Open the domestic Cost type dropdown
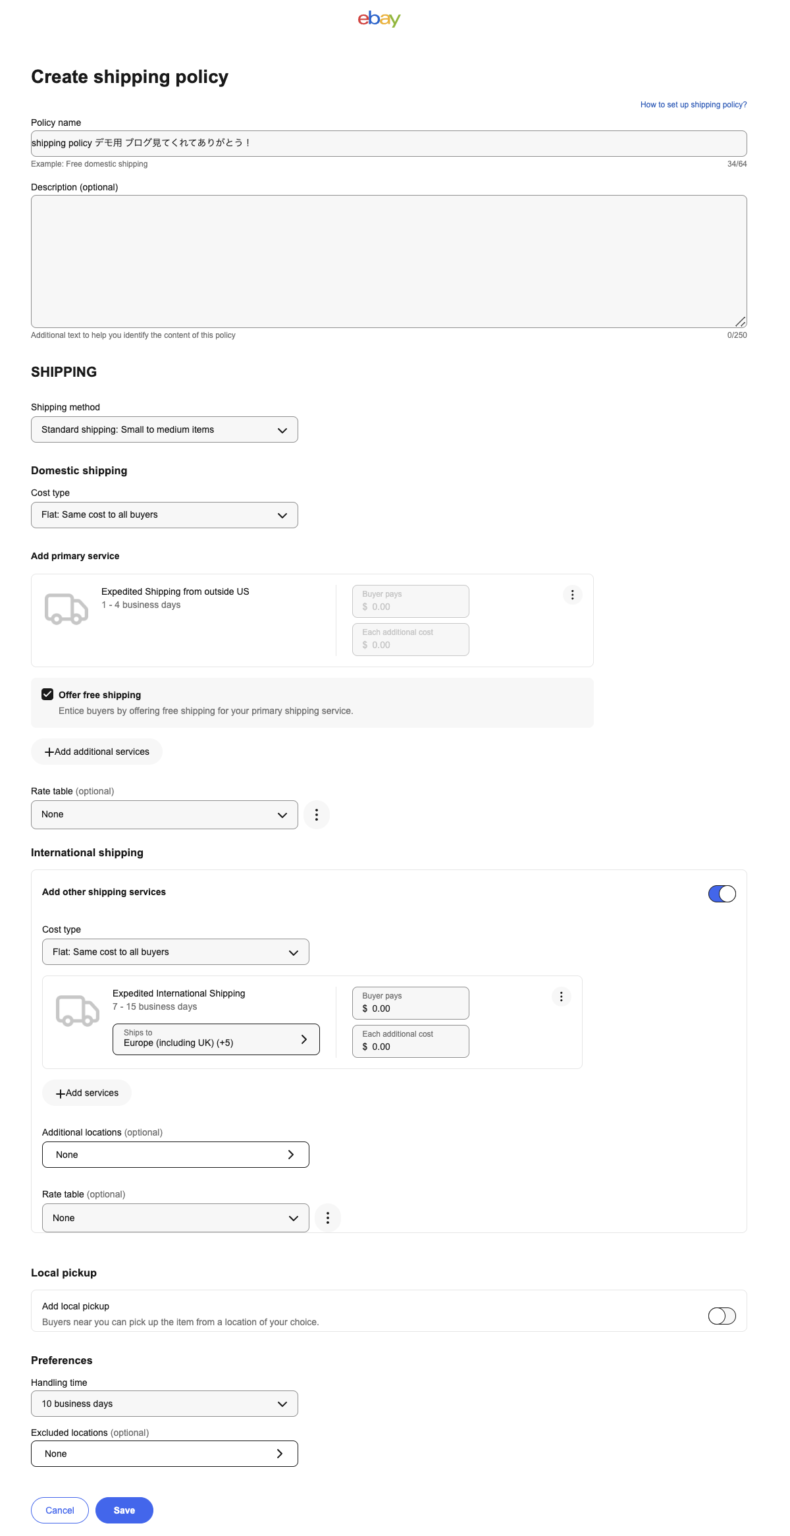This screenshot has width=790, height=1536. tap(164, 515)
